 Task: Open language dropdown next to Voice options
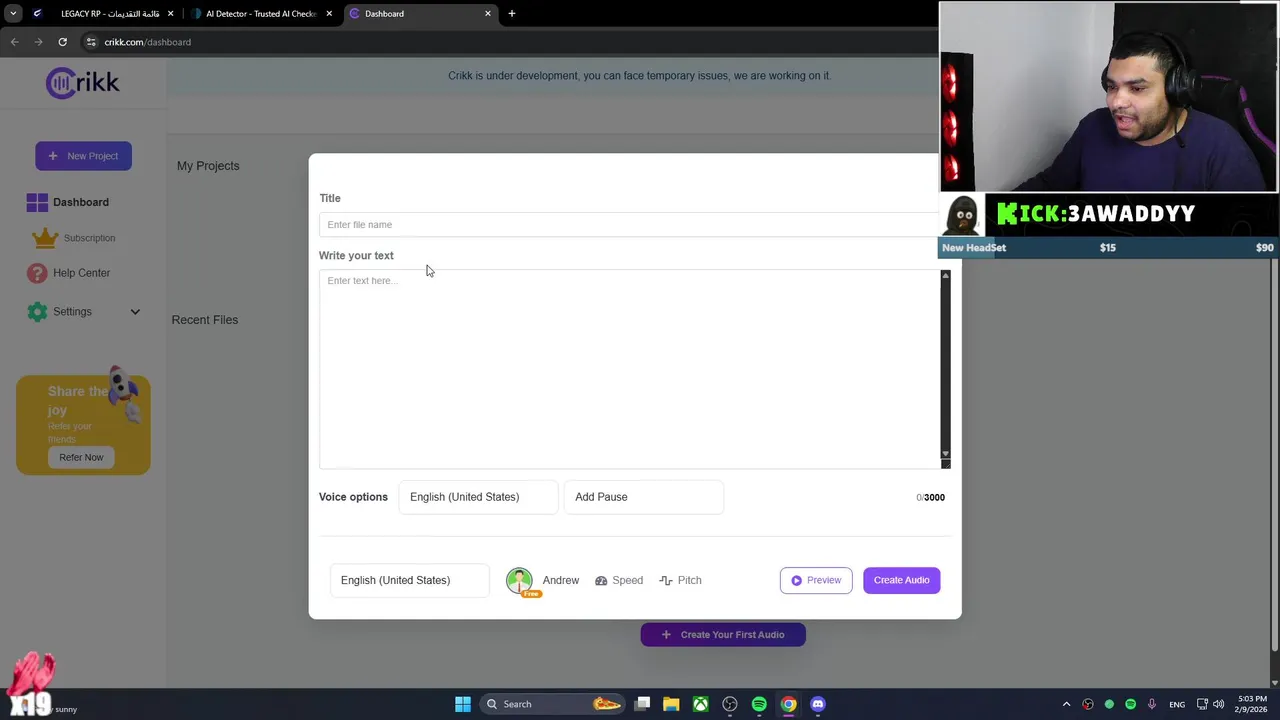[478, 497]
